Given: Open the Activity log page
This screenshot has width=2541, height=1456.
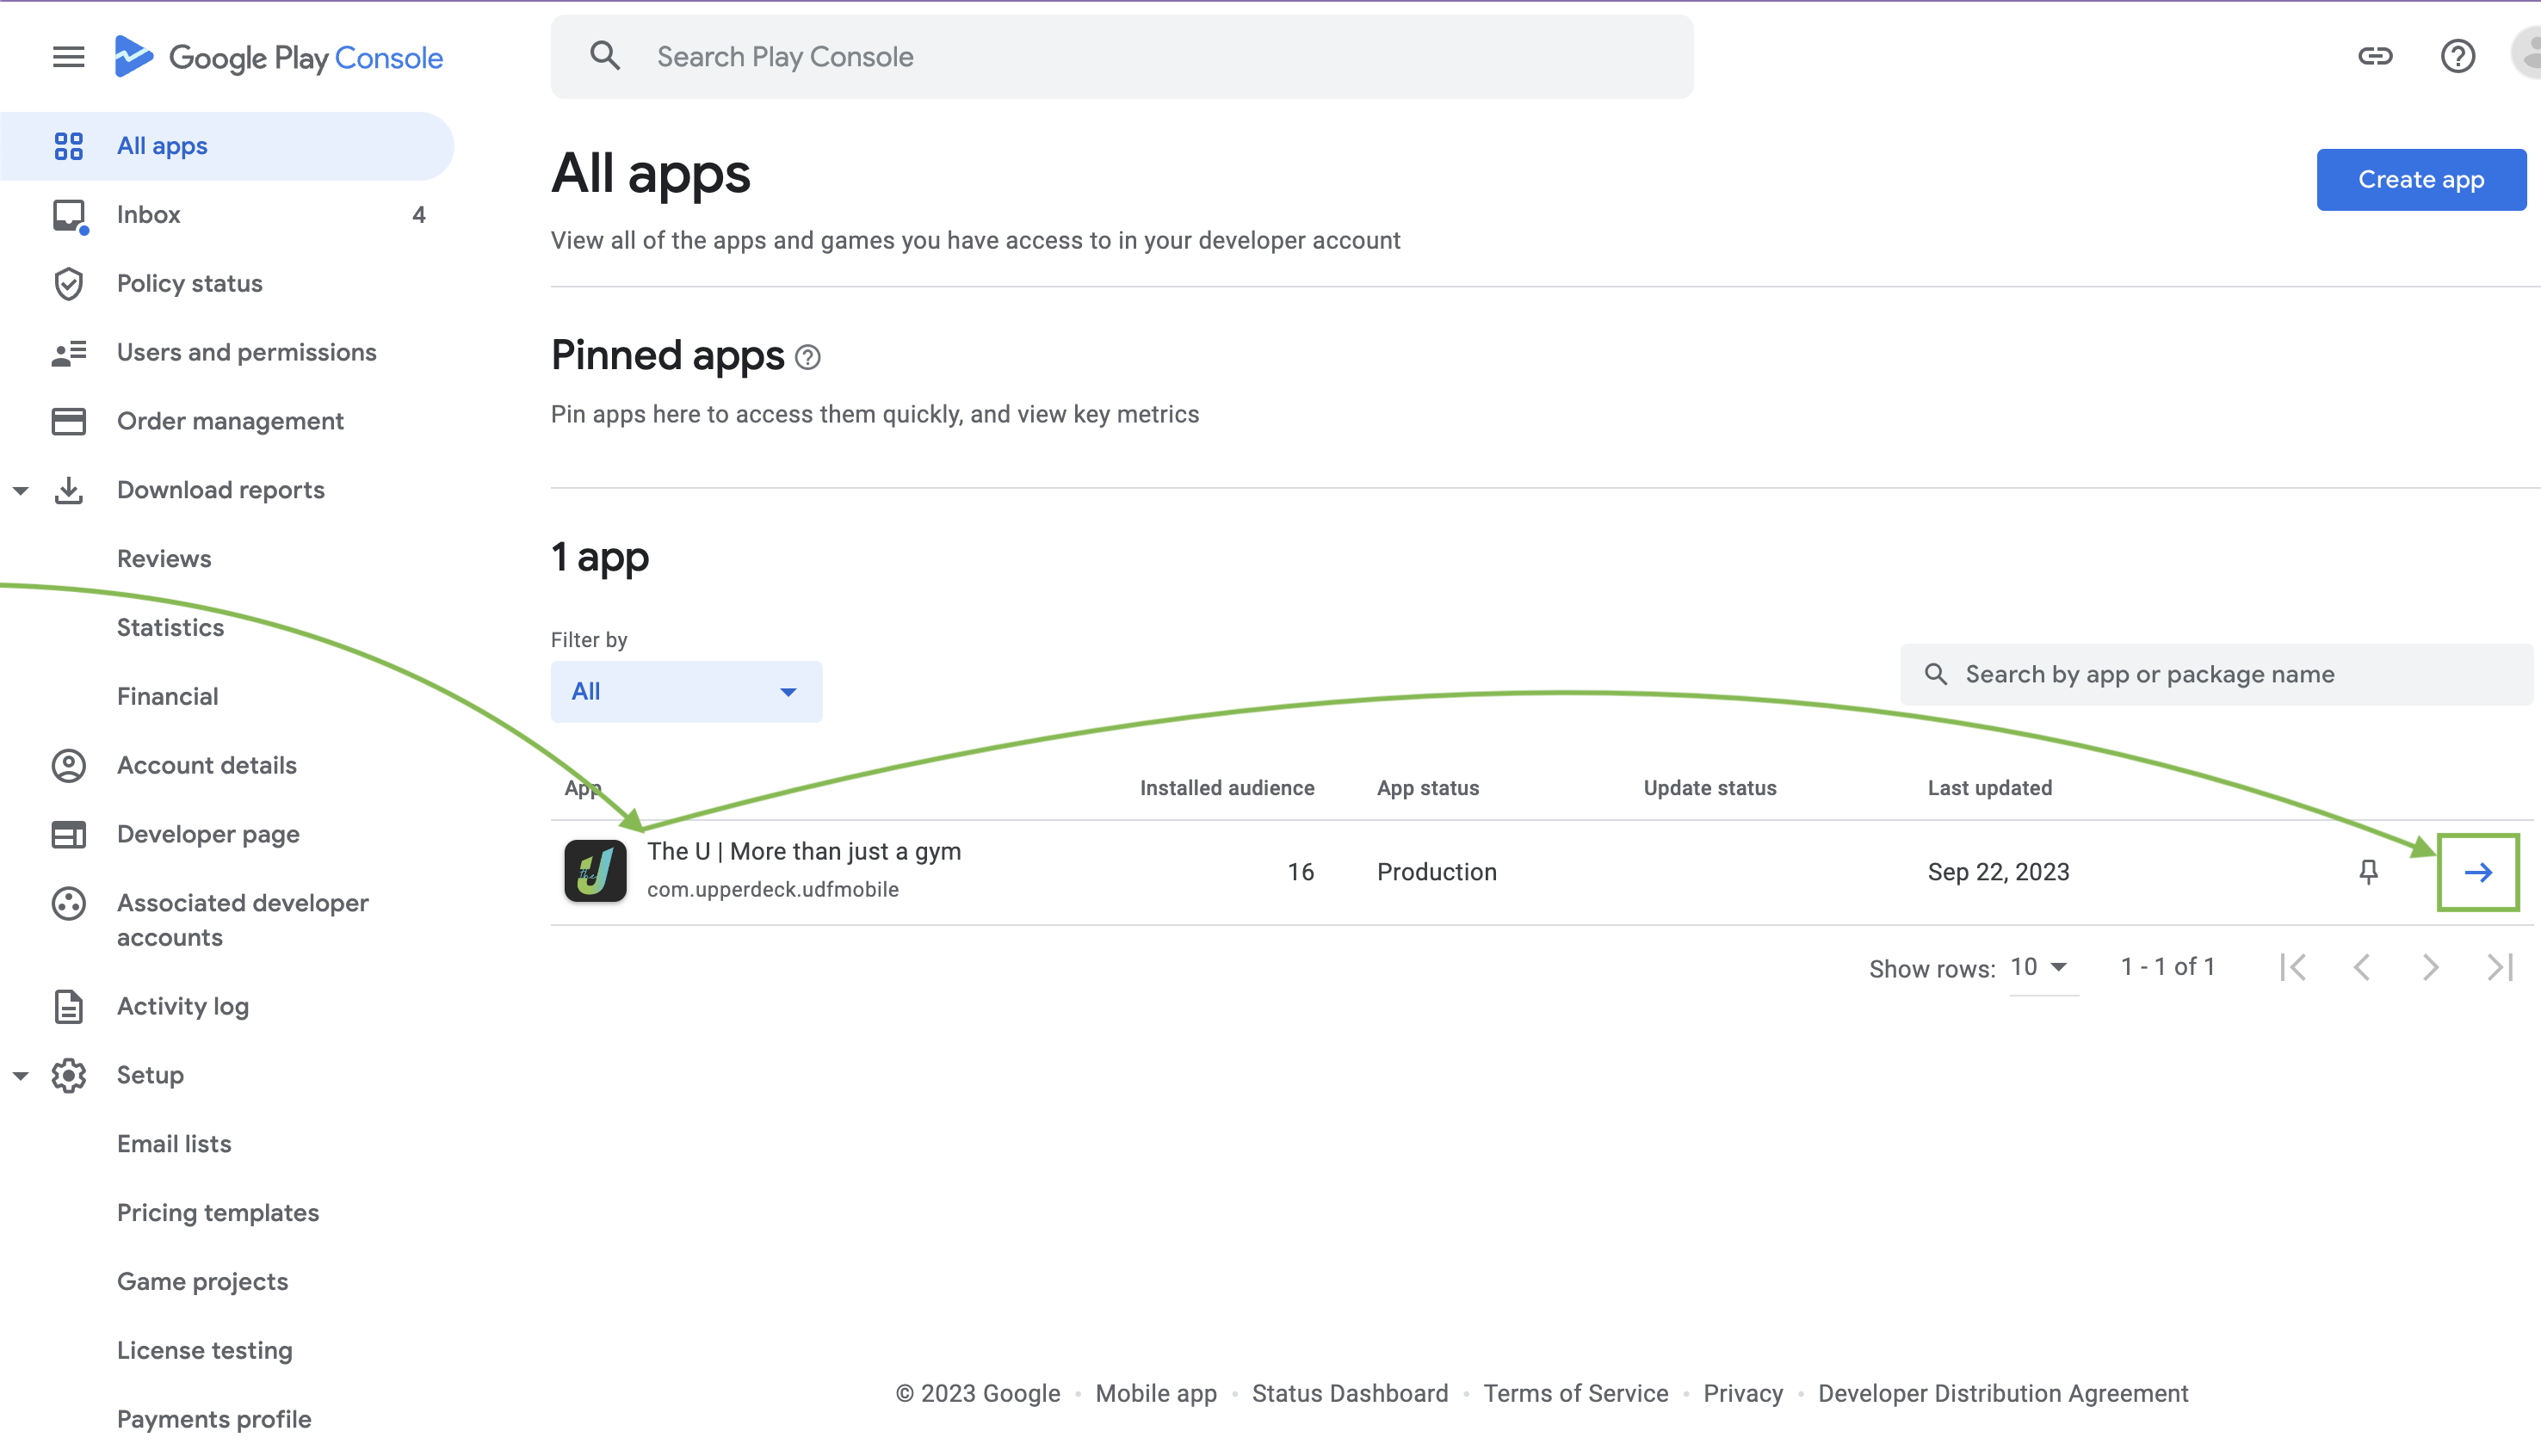Looking at the screenshot, I should coord(182,1006).
